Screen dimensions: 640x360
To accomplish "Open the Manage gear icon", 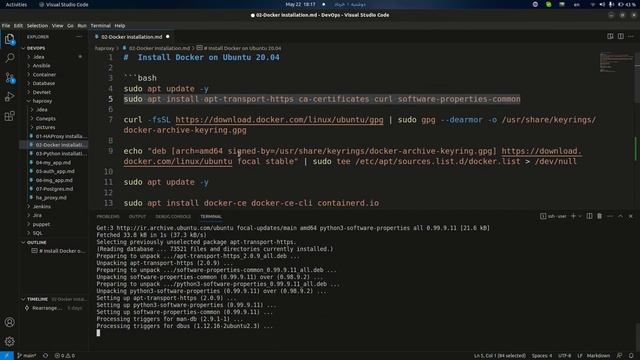I will click(x=9, y=341).
